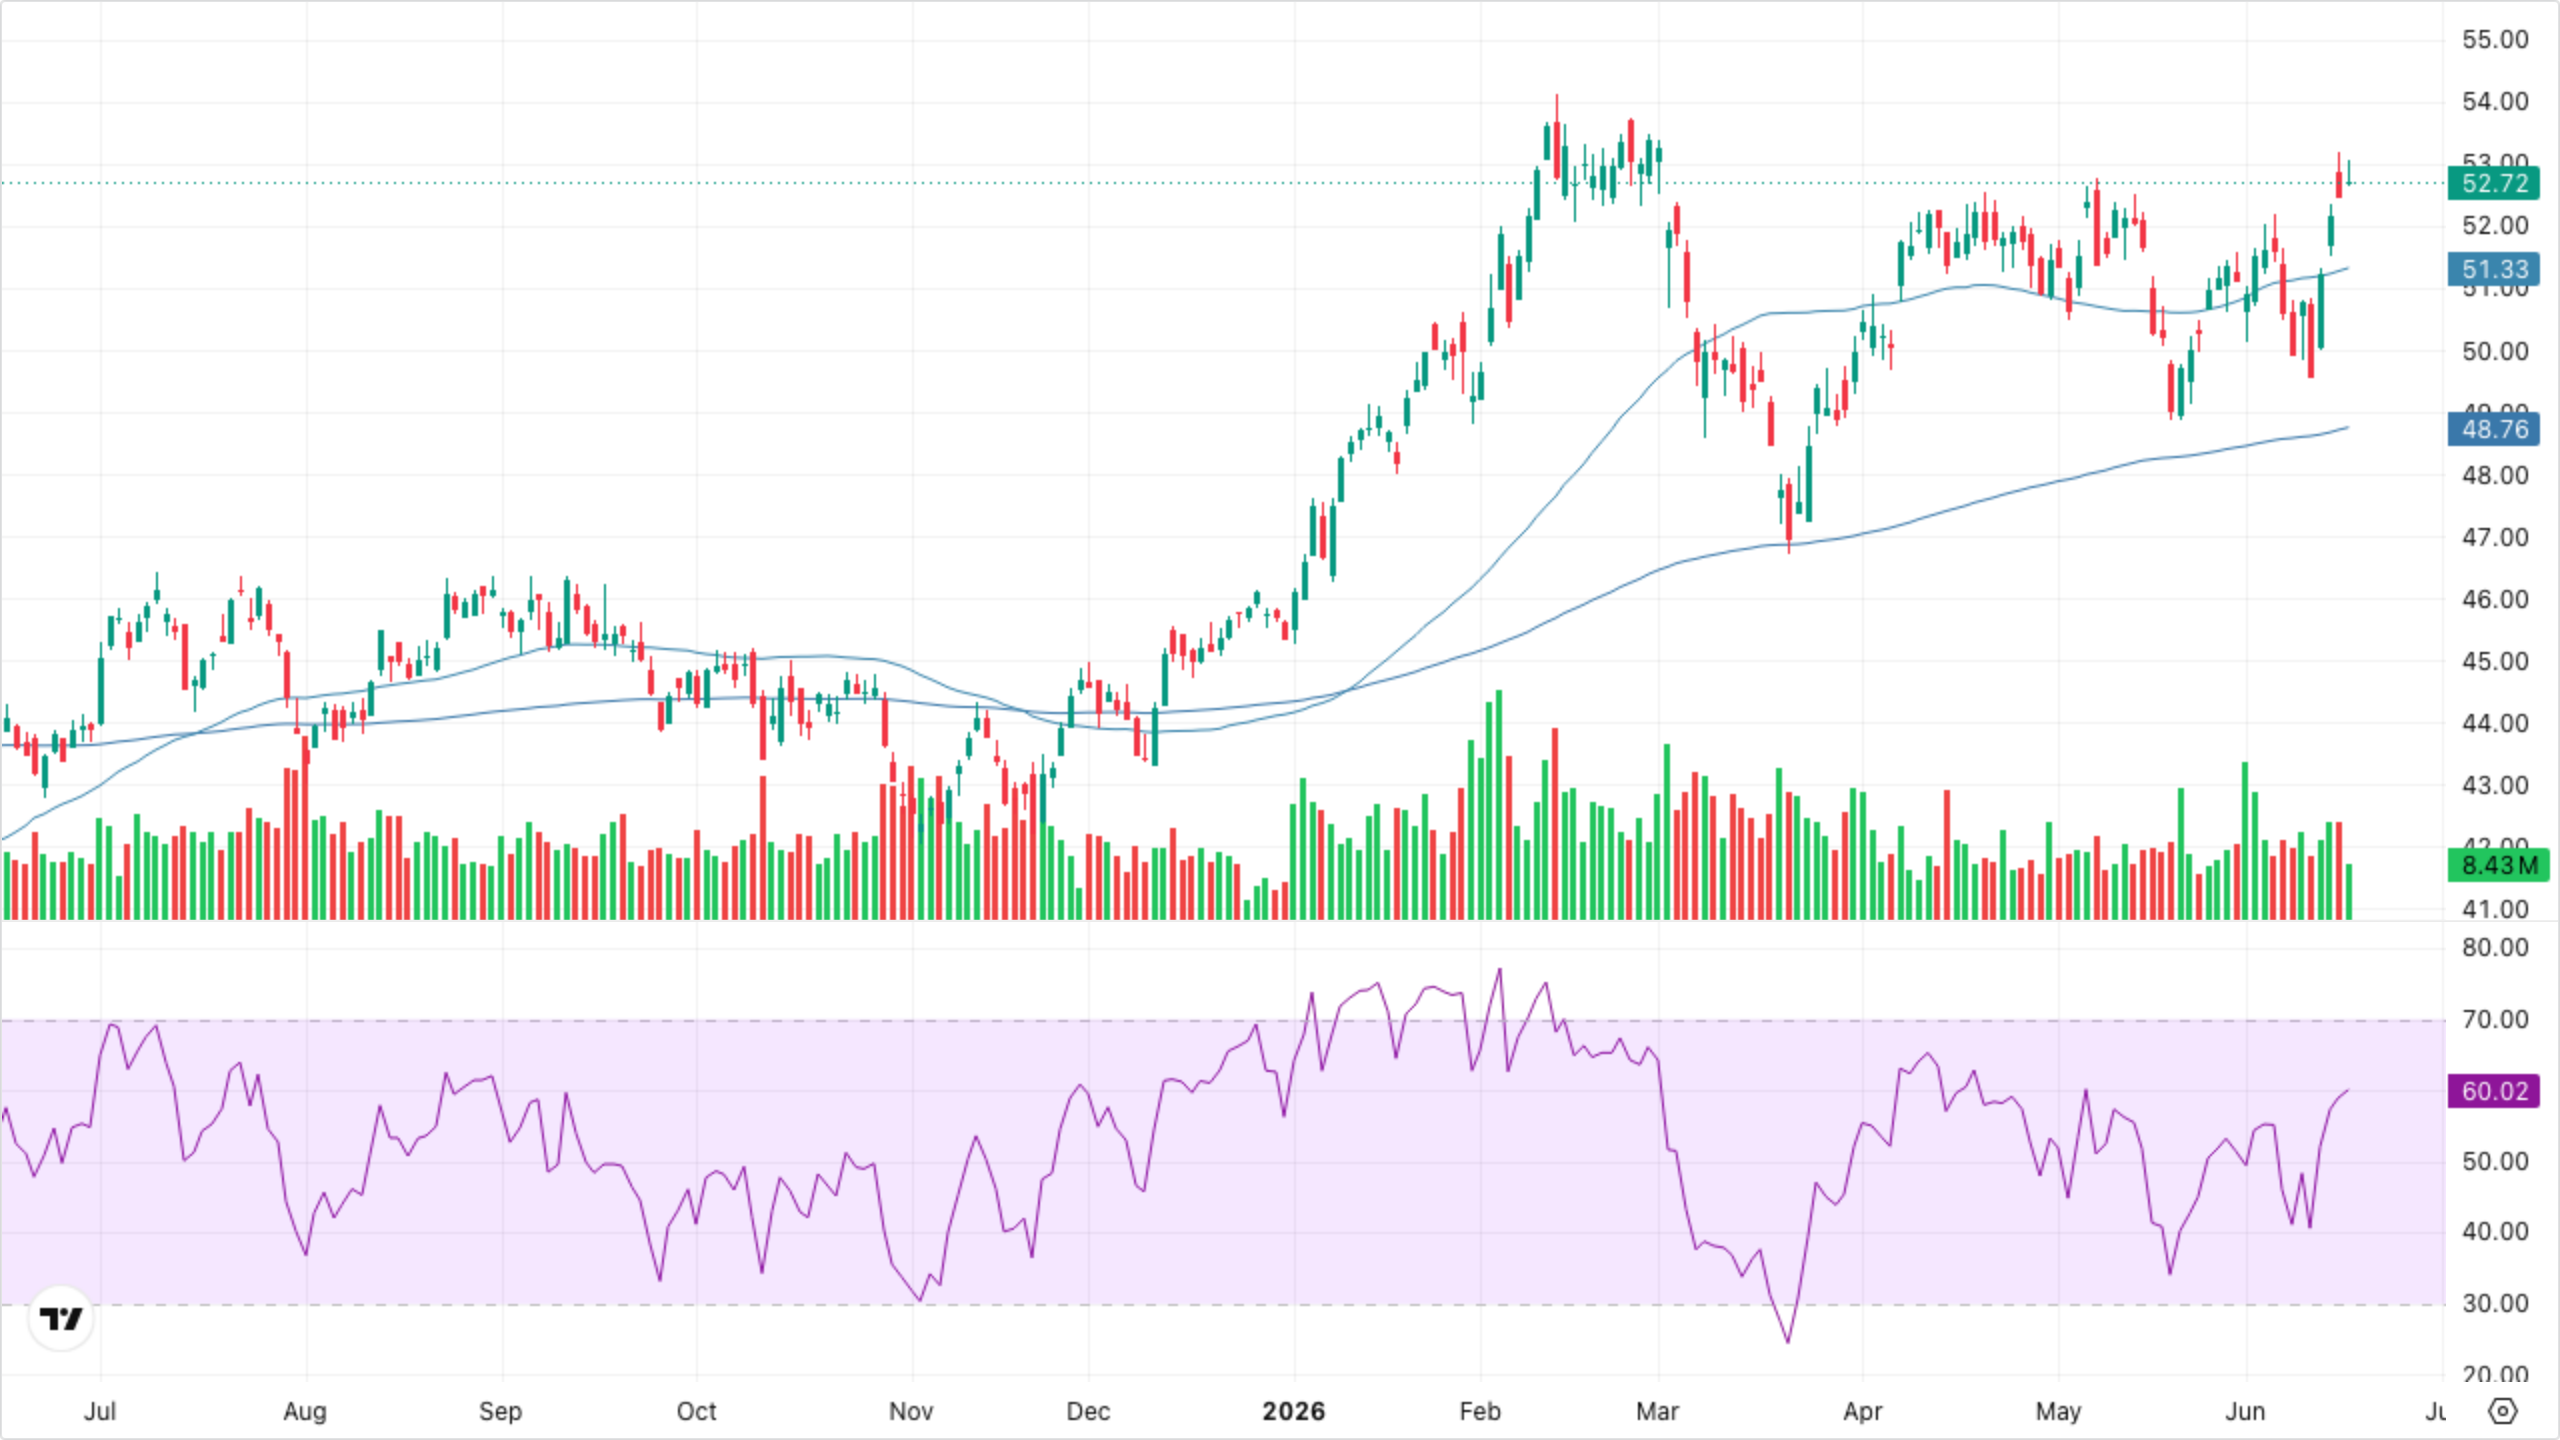Click the Jul label on time axis
Viewport: 2560px width, 1440px height.
(x=100, y=1411)
